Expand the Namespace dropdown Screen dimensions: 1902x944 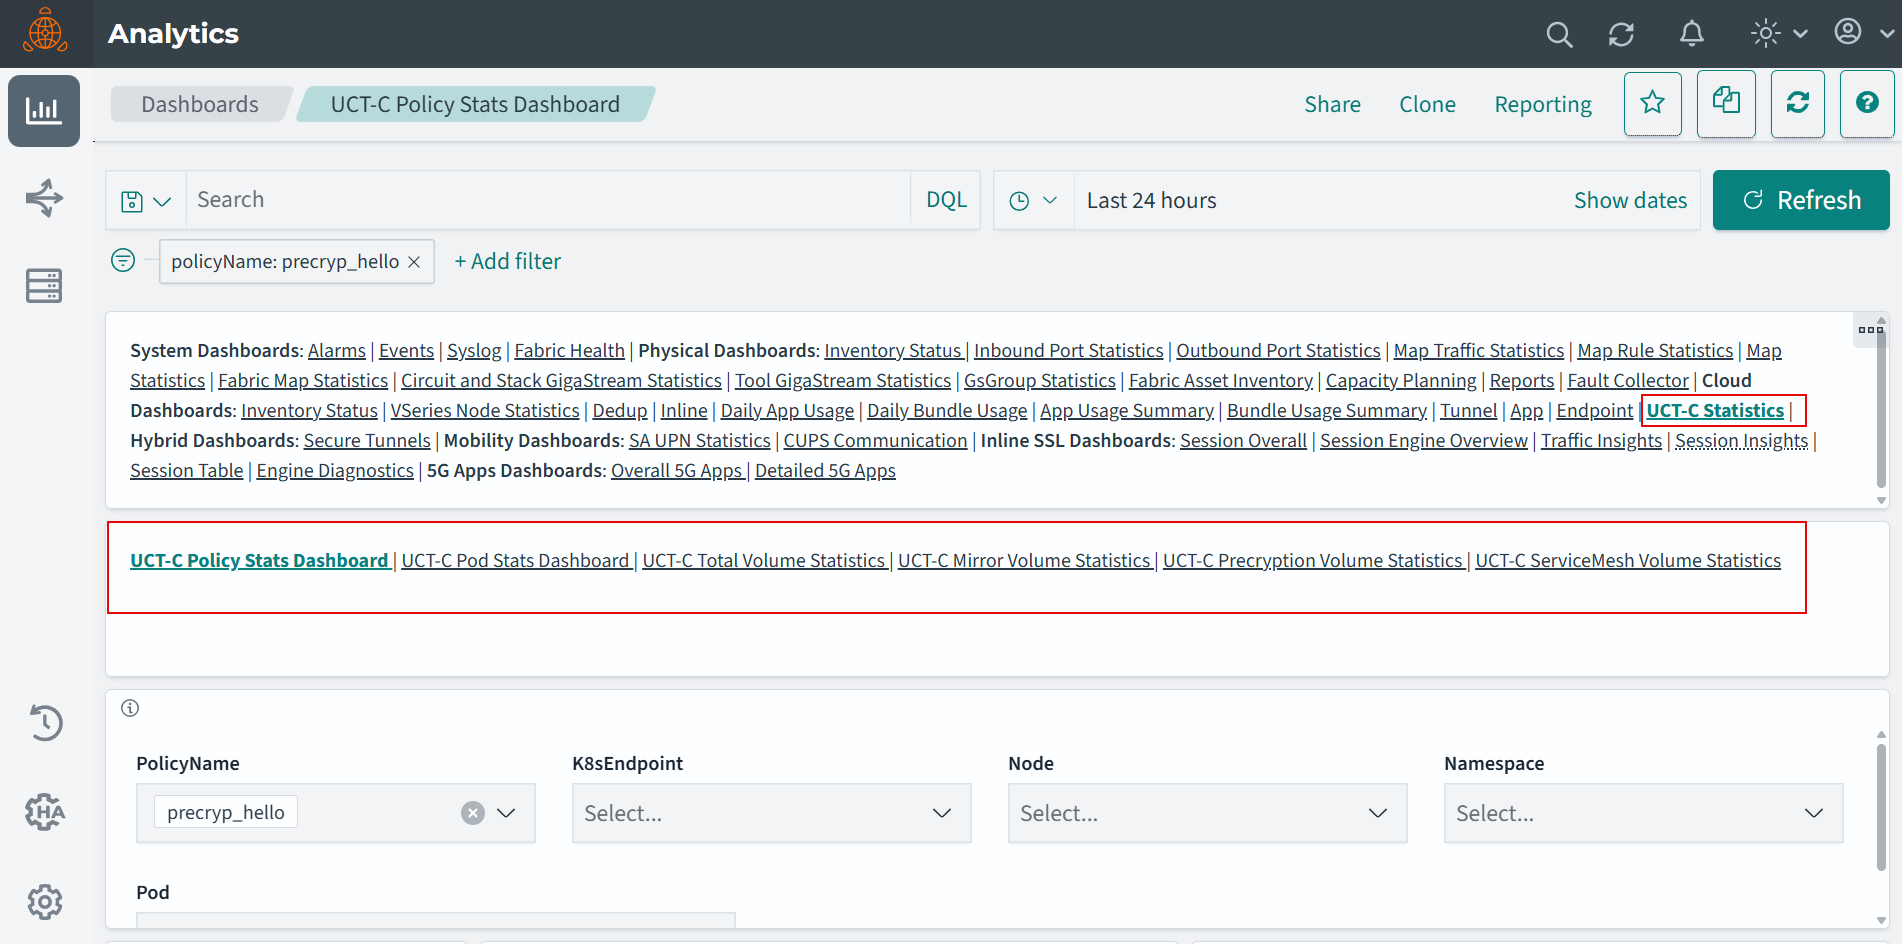(1813, 813)
